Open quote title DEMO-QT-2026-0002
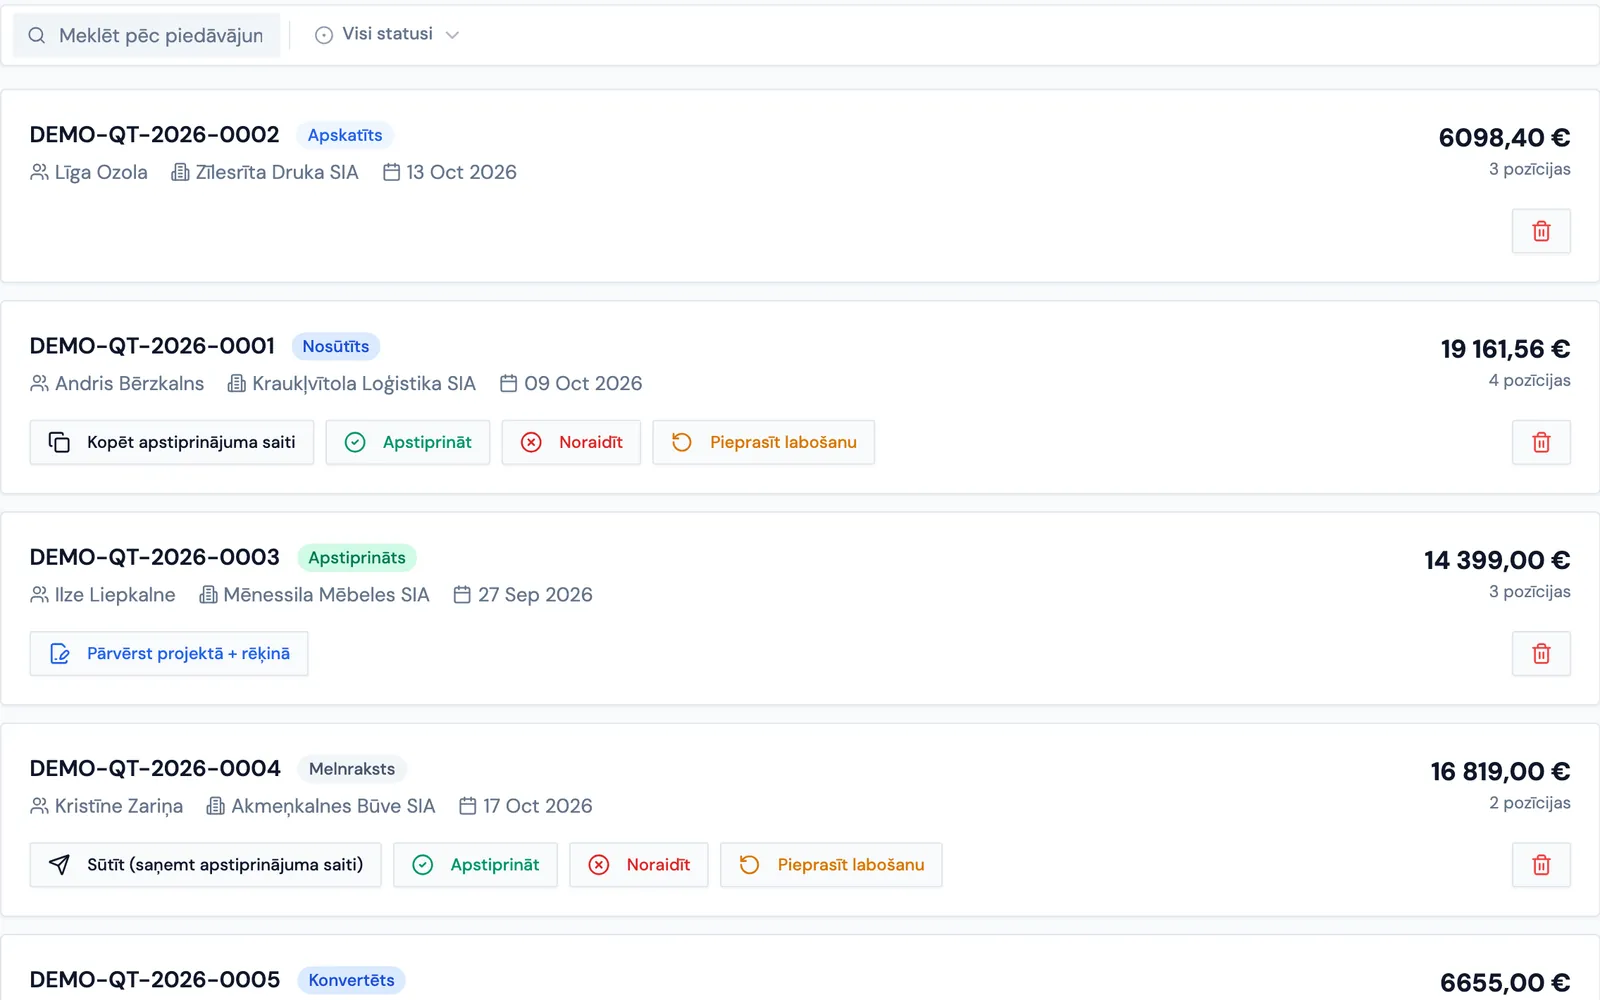 click(154, 135)
